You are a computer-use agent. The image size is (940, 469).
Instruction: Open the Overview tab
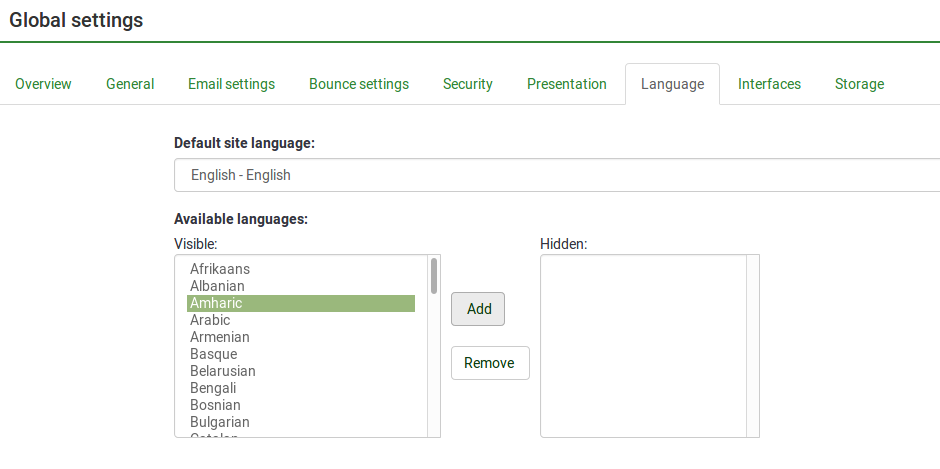click(43, 84)
